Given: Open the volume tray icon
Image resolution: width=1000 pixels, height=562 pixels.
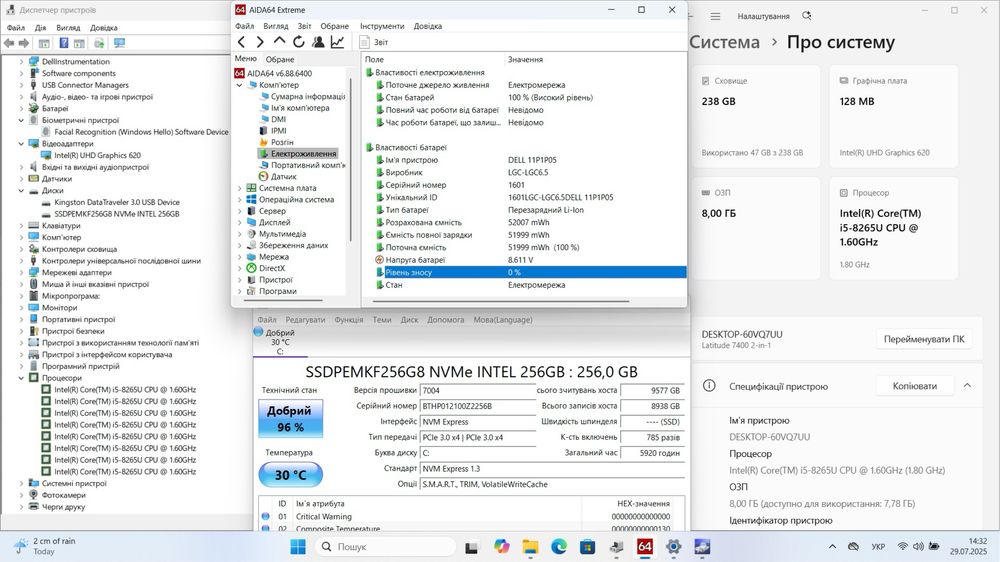Looking at the screenshot, I should pyautogui.click(x=918, y=547).
